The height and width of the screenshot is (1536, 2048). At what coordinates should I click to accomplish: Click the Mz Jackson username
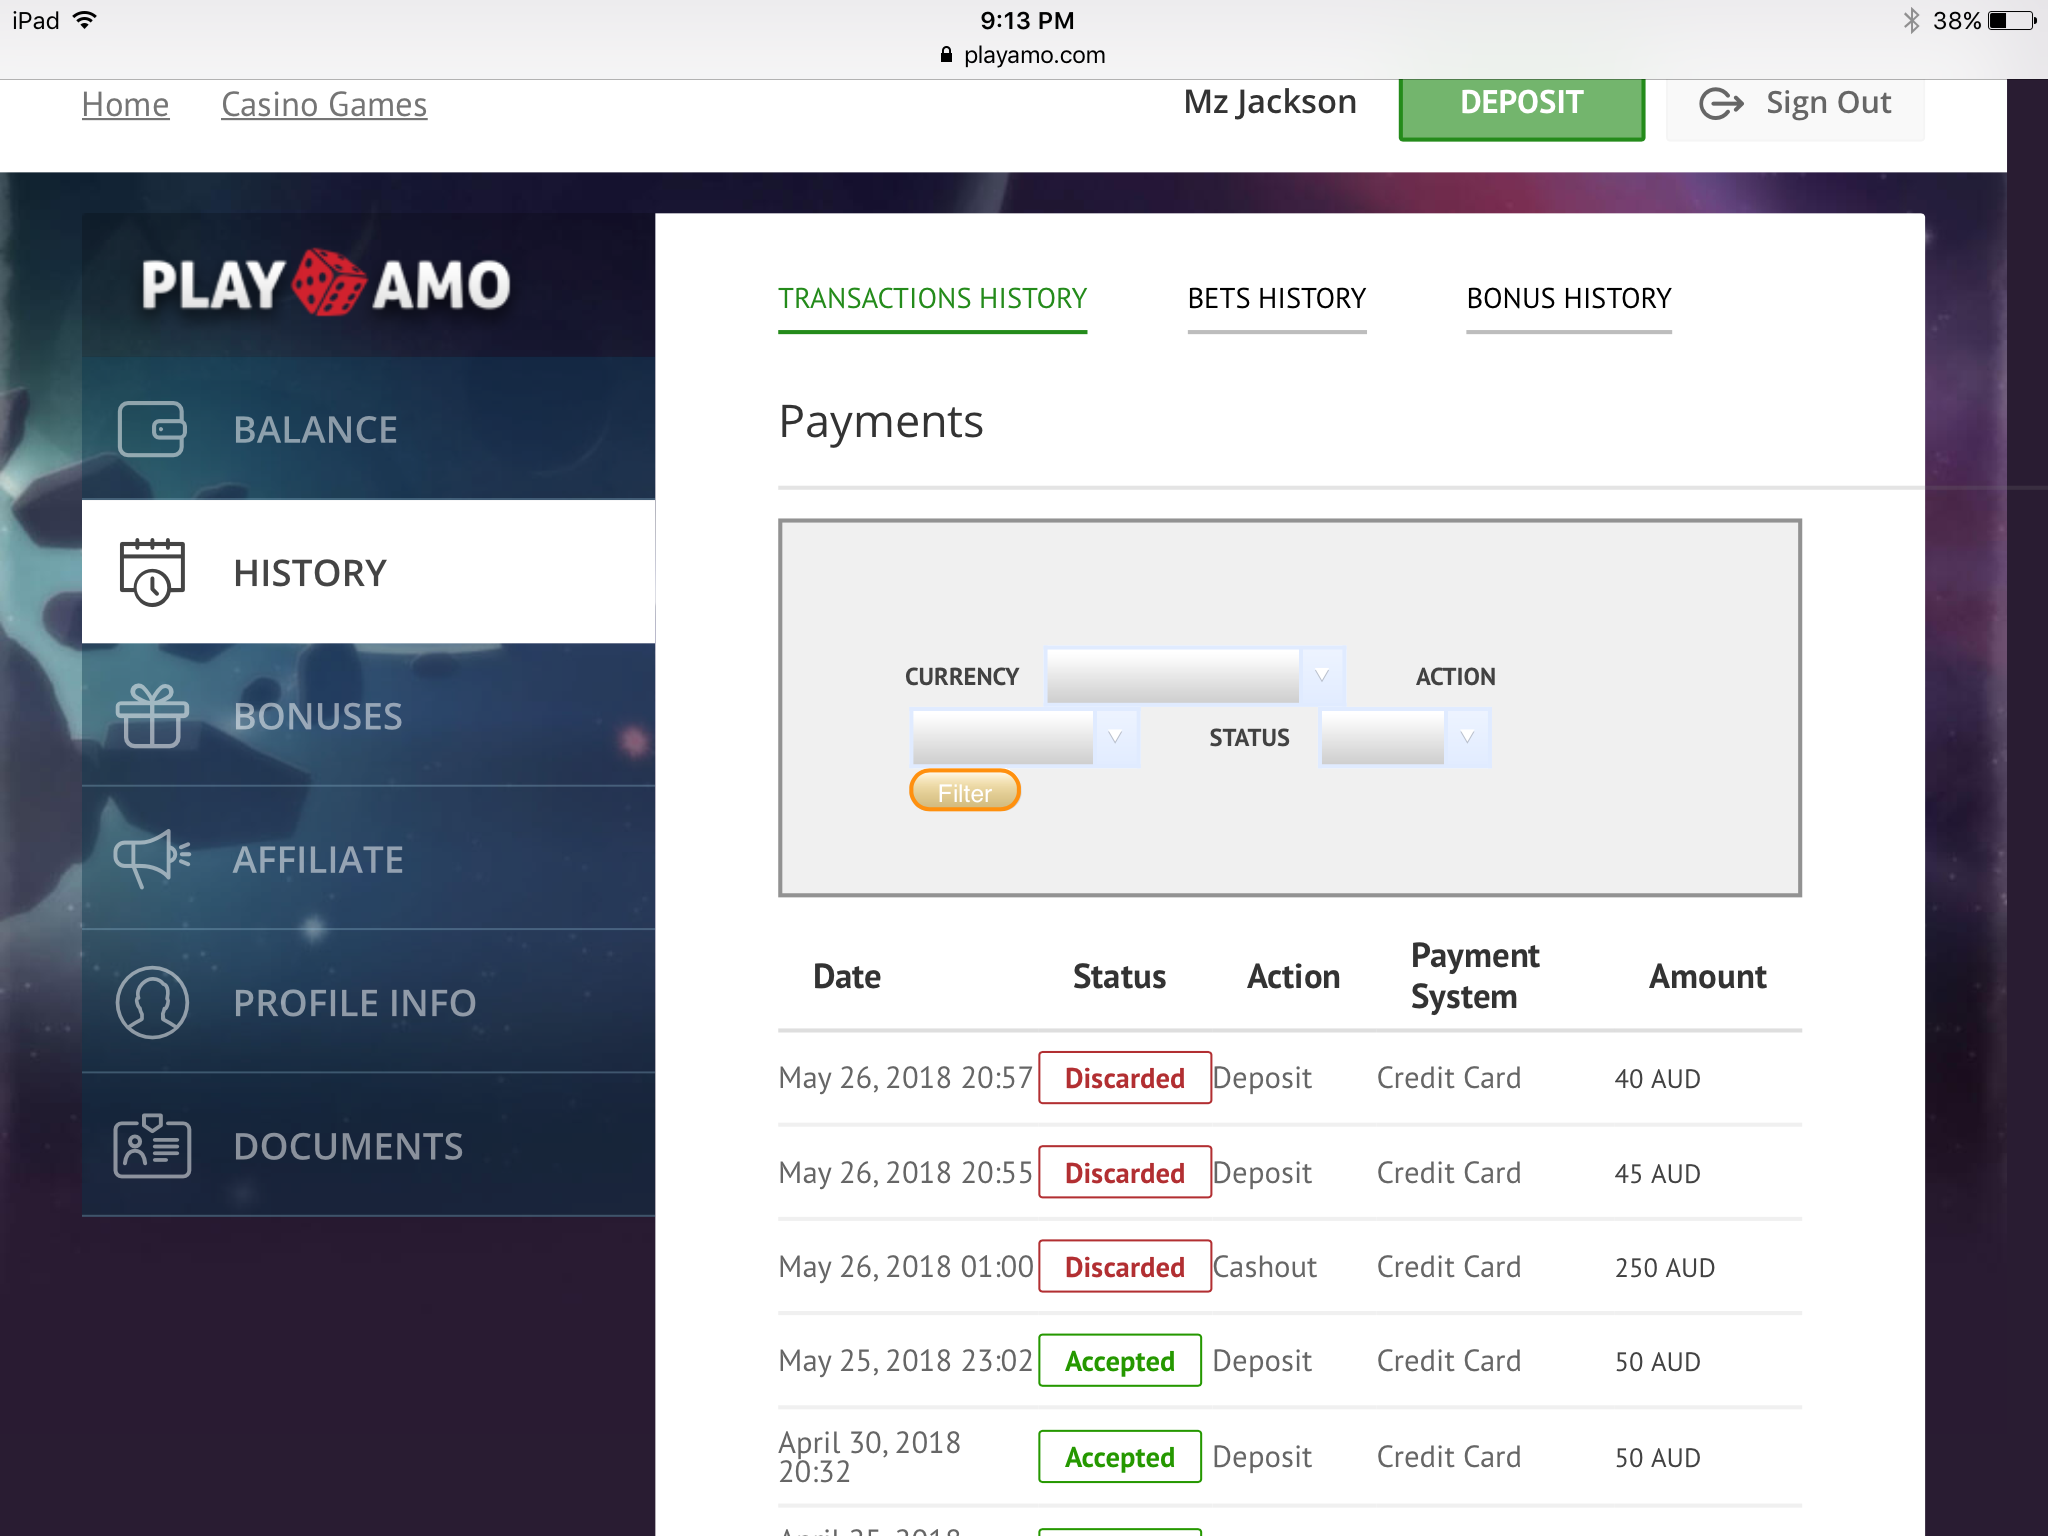[x=1270, y=102]
